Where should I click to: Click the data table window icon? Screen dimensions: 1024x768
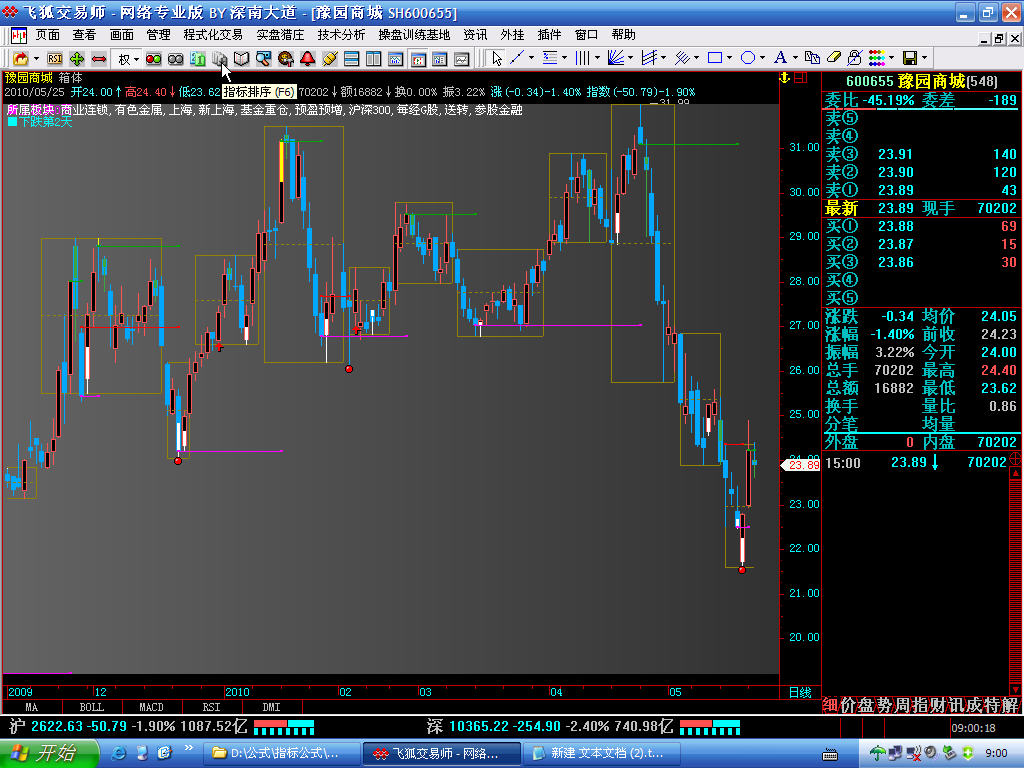[x=440, y=59]
